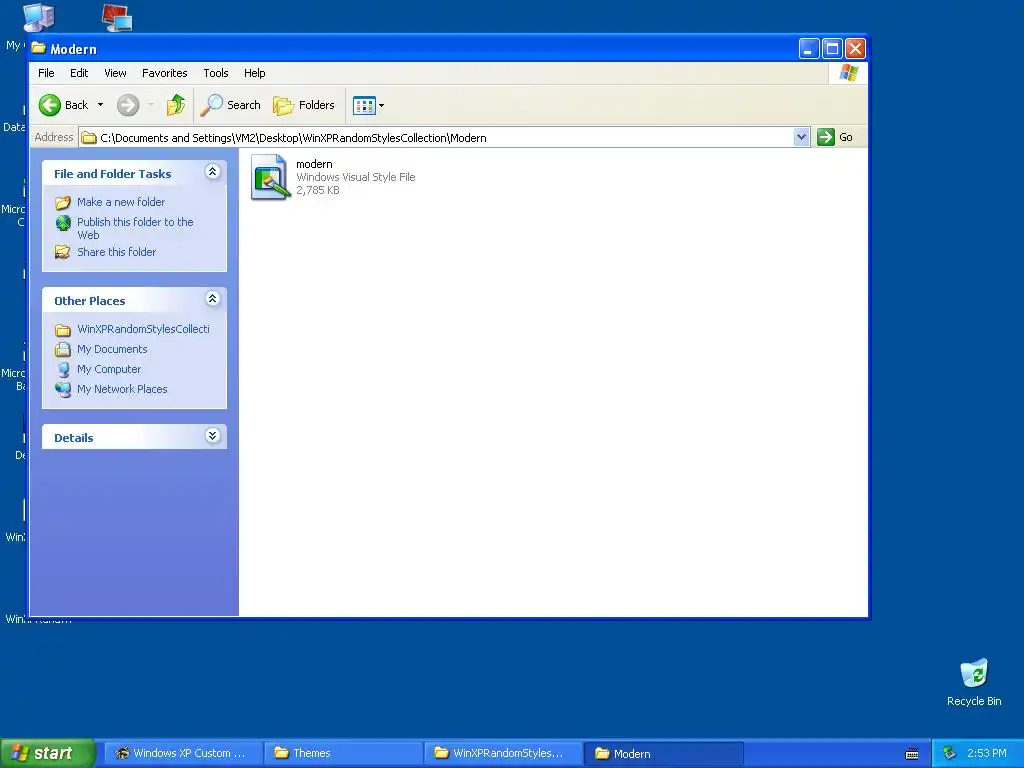Expand the Details panel

click(x=212, y=436)
